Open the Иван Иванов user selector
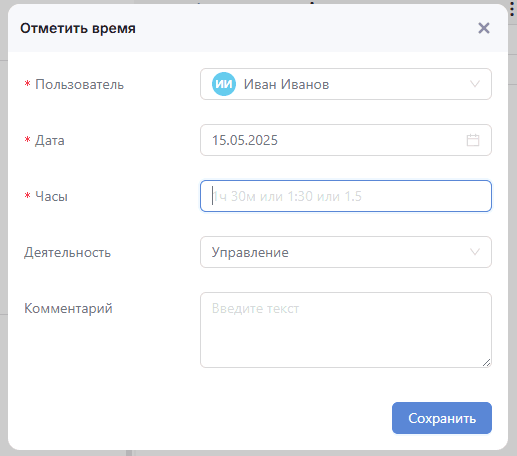Viewport: 517px width, 456px height. (x=346, y=84)
